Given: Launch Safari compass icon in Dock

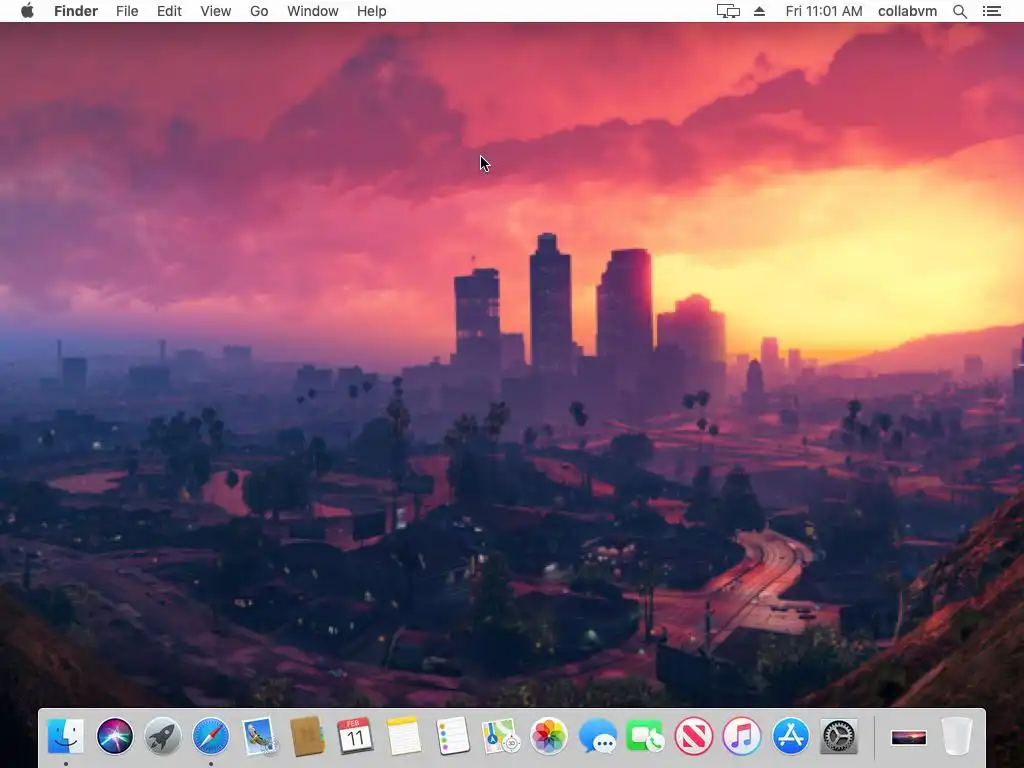Looking at the screenshot, I should point(211,736).
